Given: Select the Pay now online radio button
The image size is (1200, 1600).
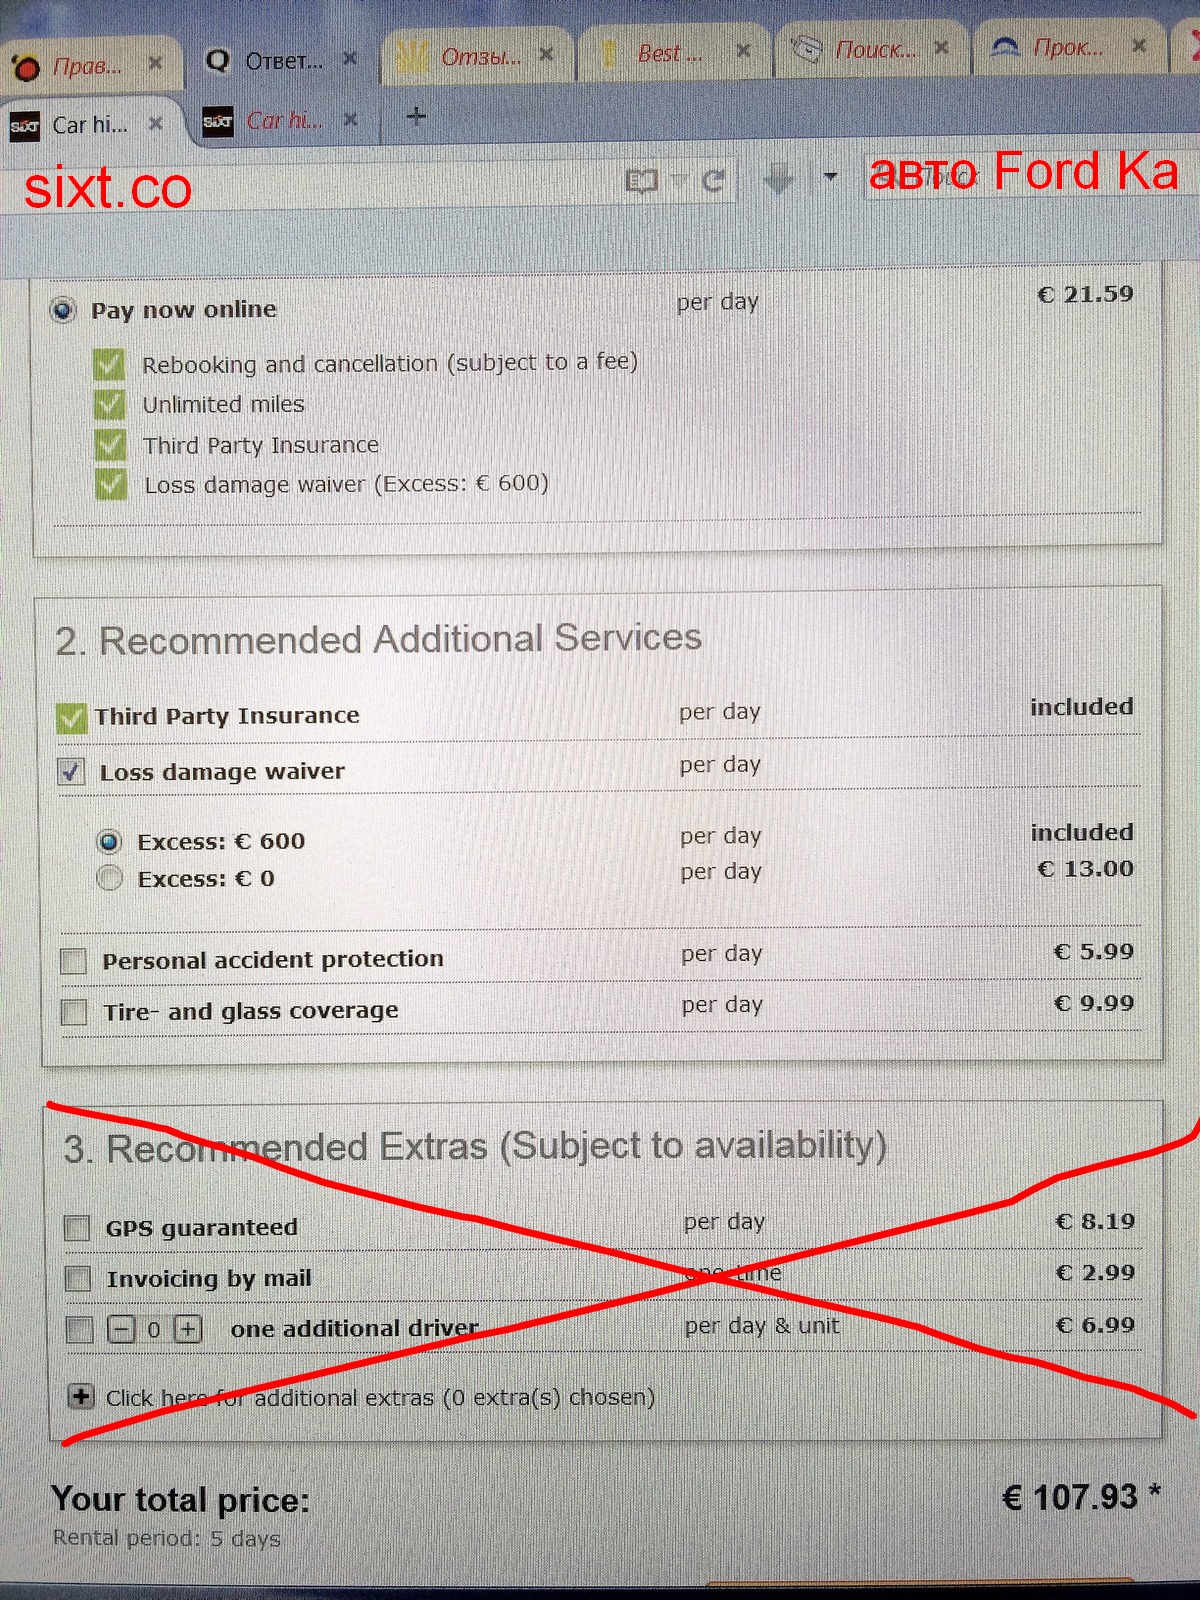Looking at the screenshot, I should pos(63,310).
